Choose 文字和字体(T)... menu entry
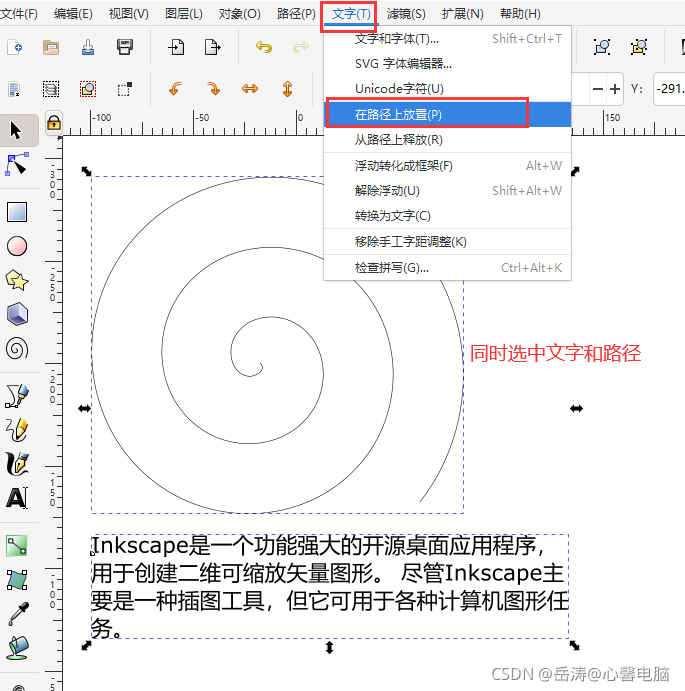685x691 pixels. click(x=447, y=39)
